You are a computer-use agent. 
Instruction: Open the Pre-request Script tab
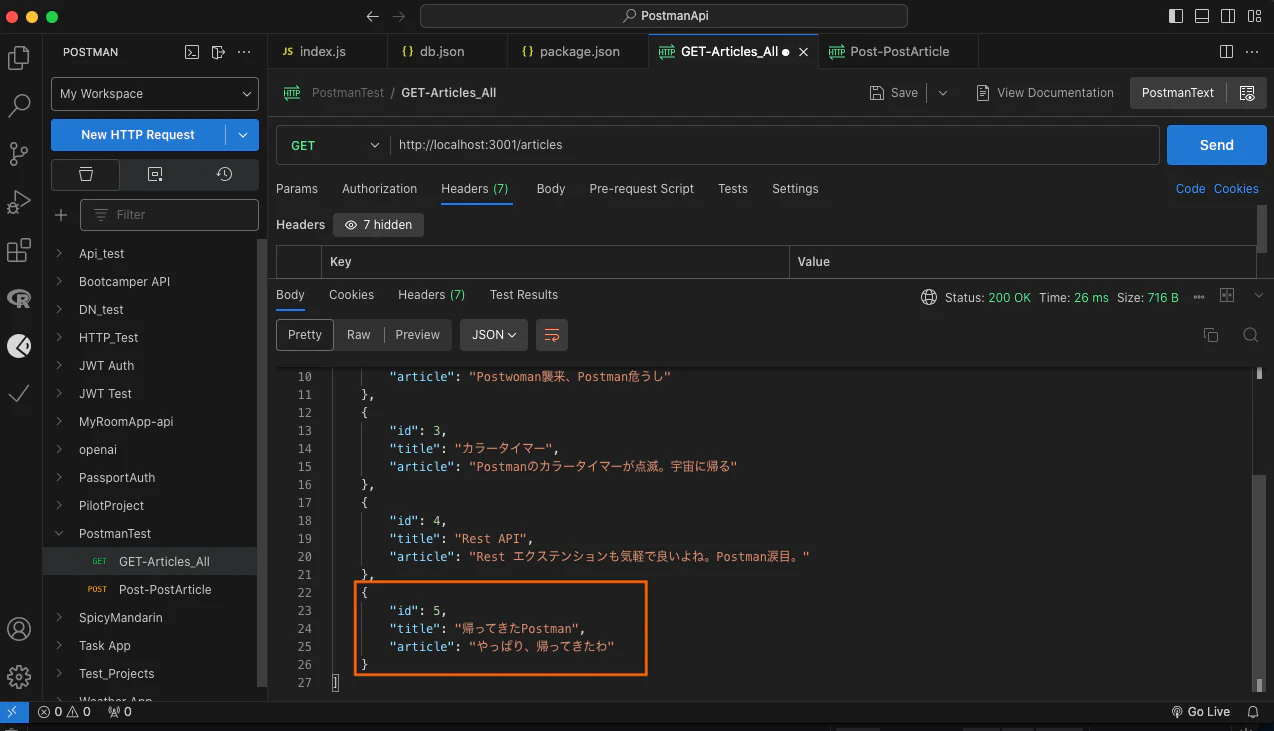tap(641, 189)
